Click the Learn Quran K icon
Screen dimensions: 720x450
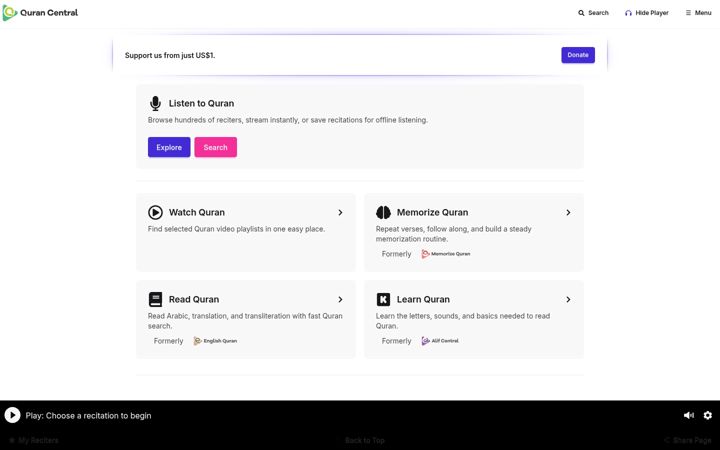coord(383,299)
